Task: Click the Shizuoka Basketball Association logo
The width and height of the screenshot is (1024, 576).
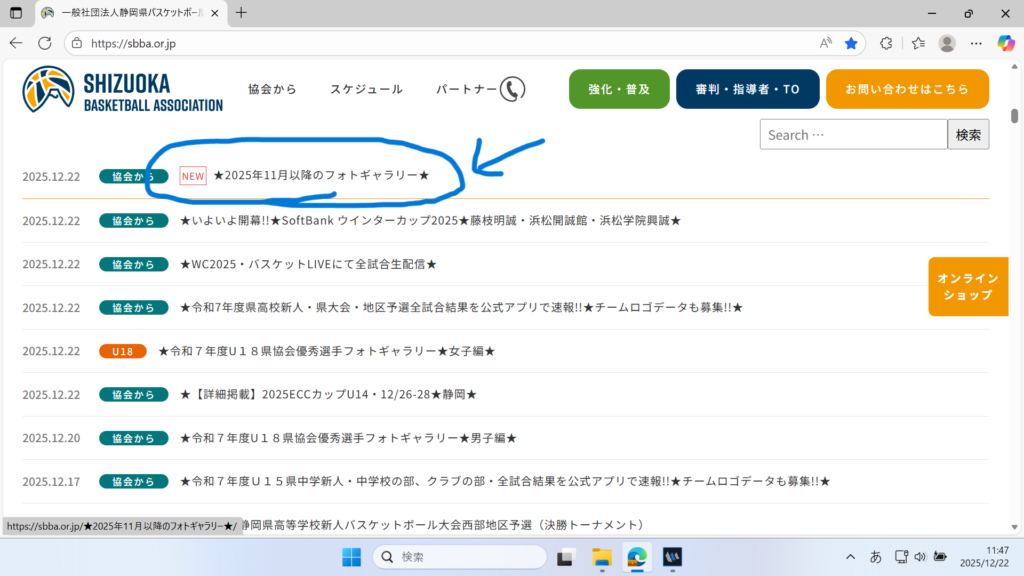Action: click(123, 89)
